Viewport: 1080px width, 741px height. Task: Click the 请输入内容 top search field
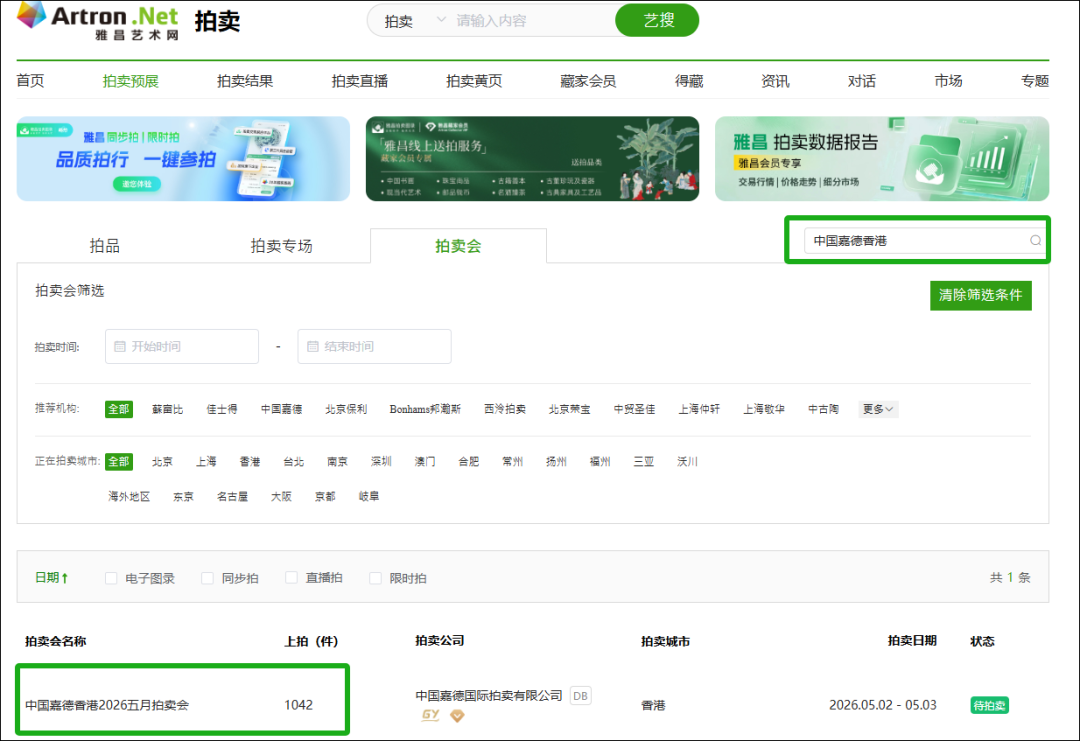[x=534, y=21]
